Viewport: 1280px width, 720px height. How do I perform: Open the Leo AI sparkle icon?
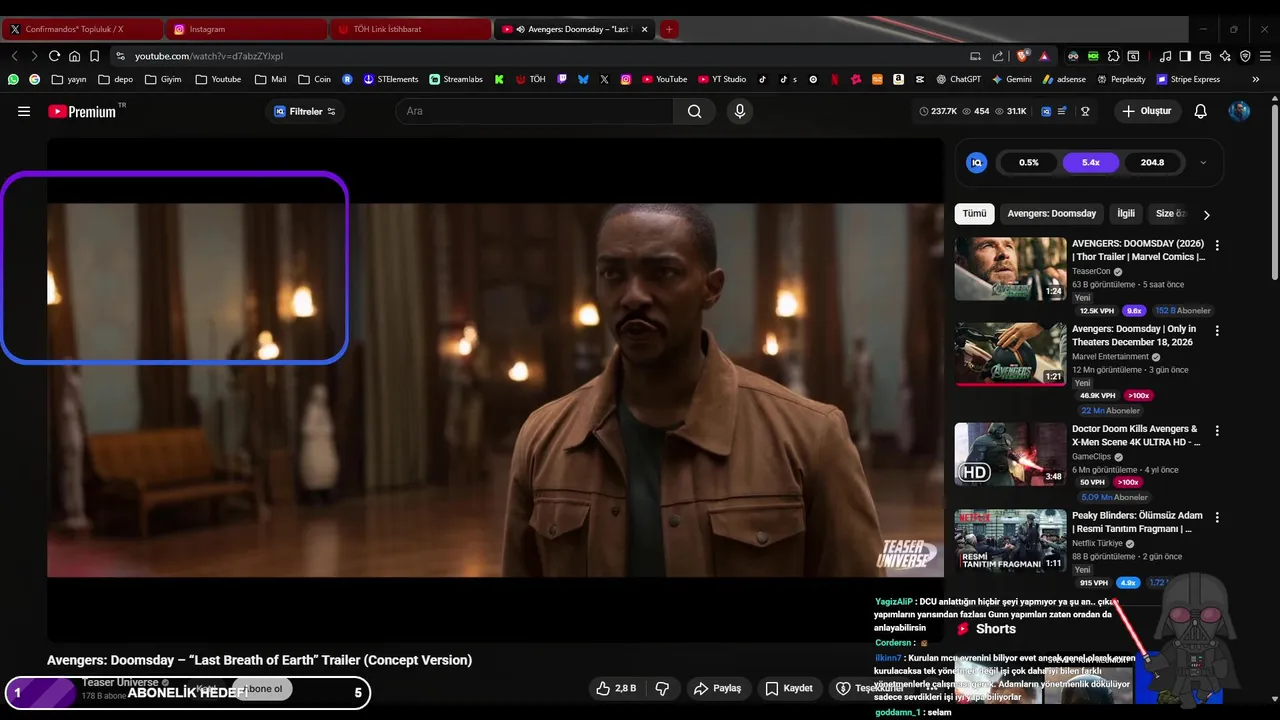(1225, 56)
